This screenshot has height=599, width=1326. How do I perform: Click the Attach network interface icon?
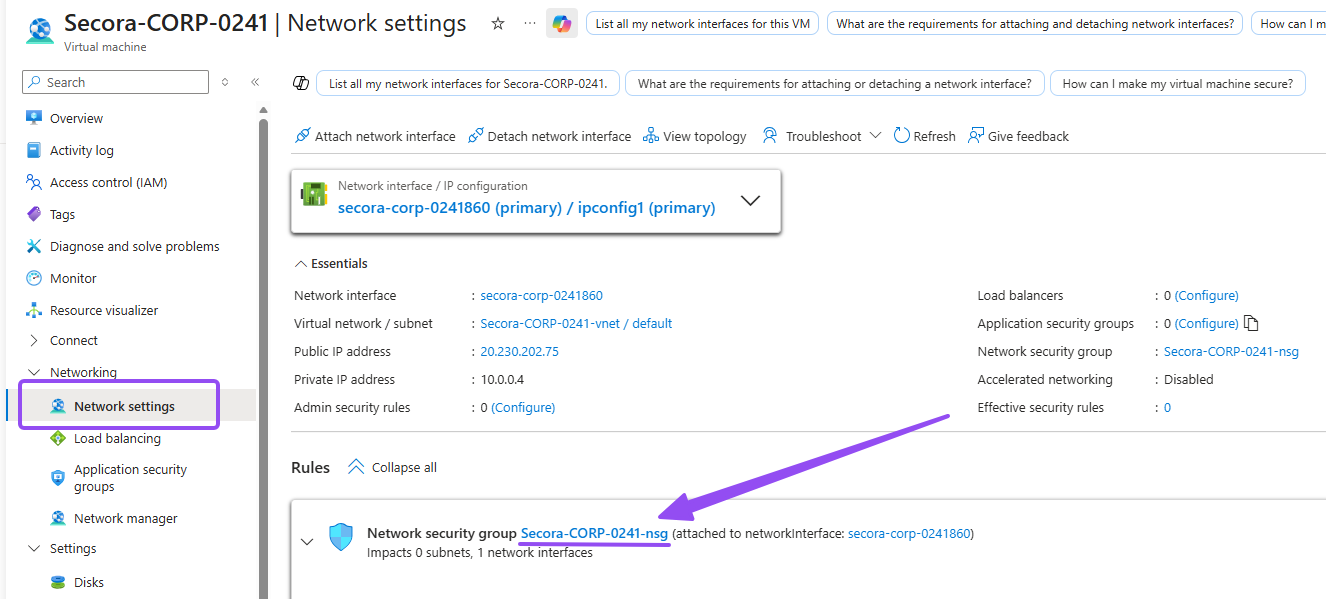point(303,136)
